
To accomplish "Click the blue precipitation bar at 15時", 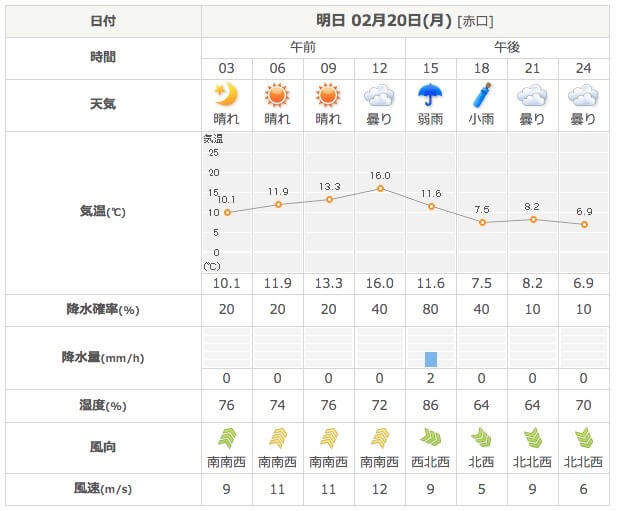I will [x=431, y=359].
